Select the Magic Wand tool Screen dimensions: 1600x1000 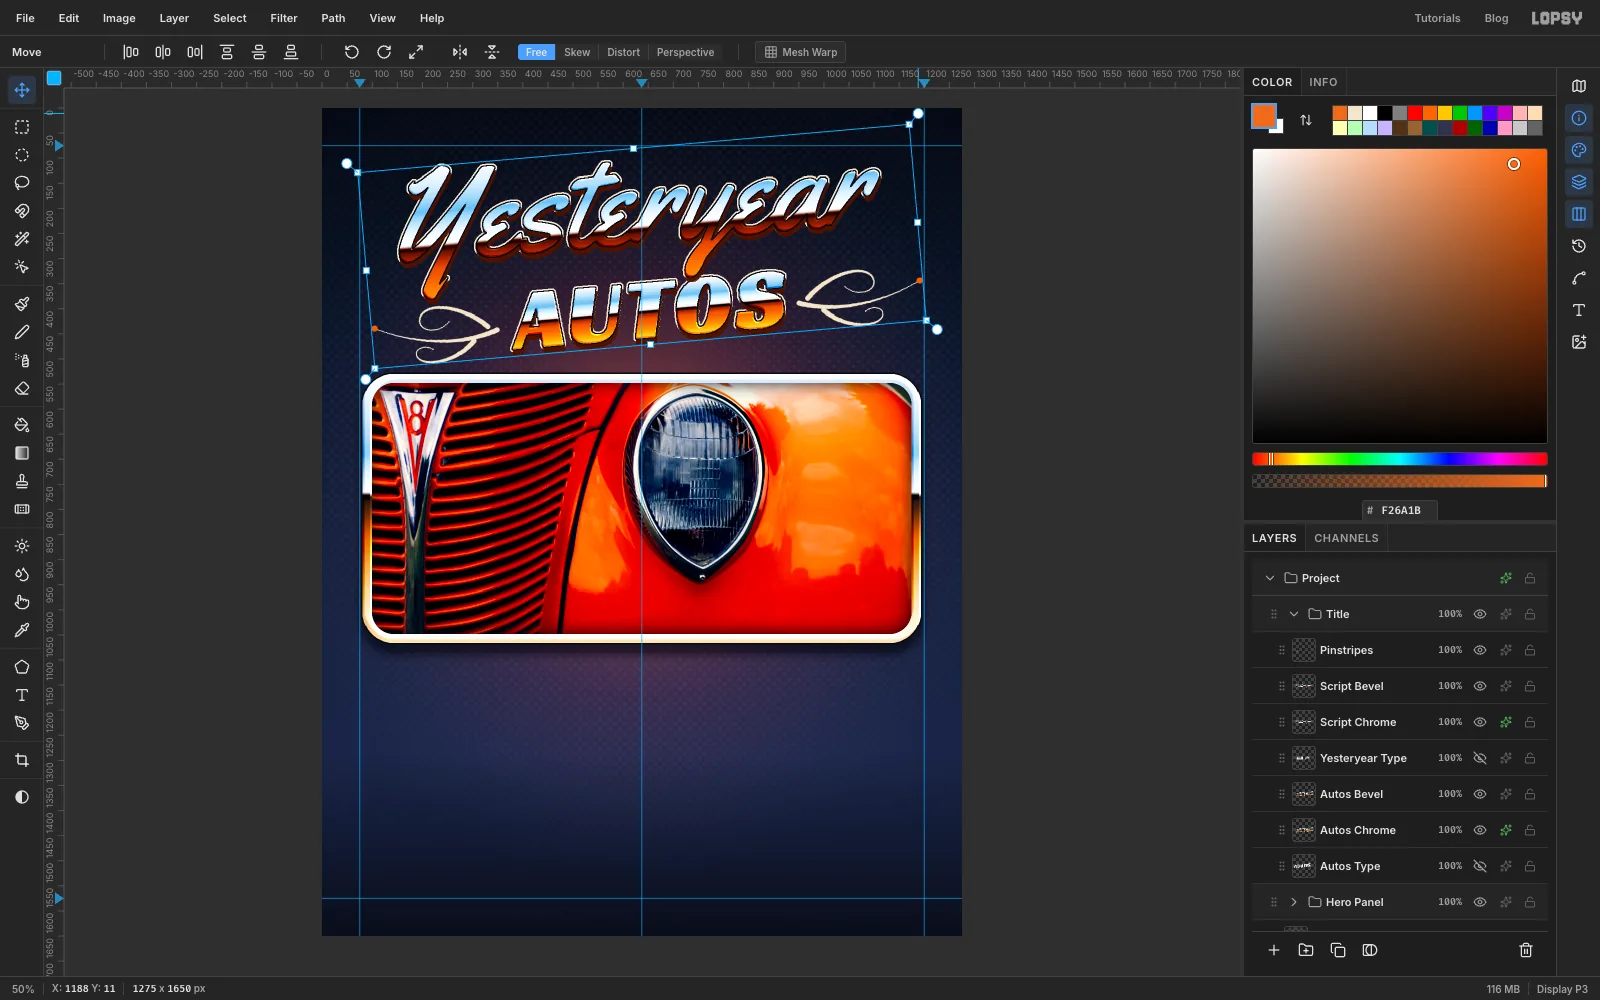pos(22,239)
